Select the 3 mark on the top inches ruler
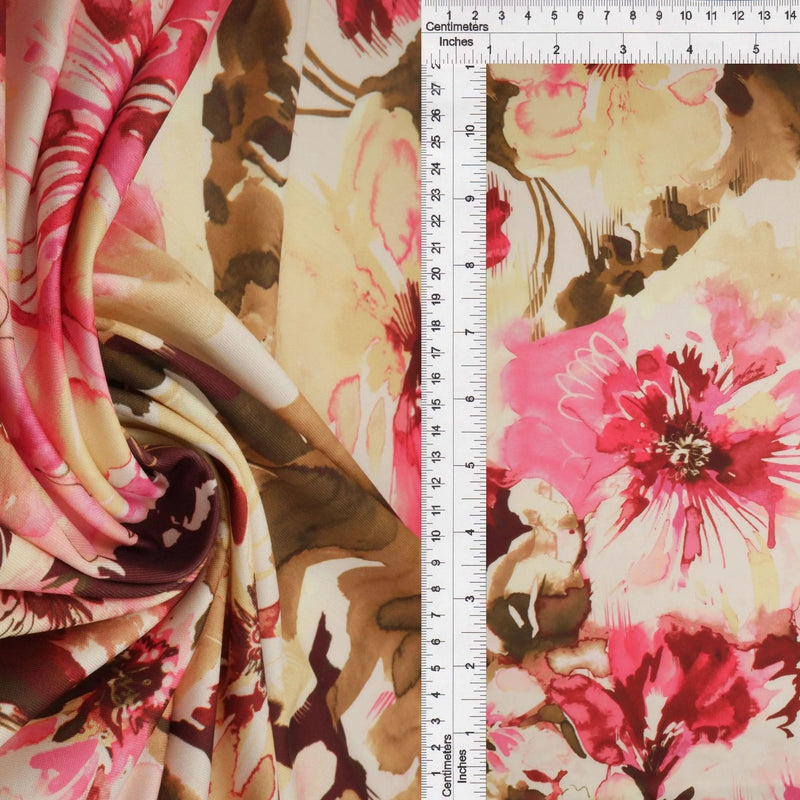Viewport: 800px width, 800px height. click(x=623, y=49)
